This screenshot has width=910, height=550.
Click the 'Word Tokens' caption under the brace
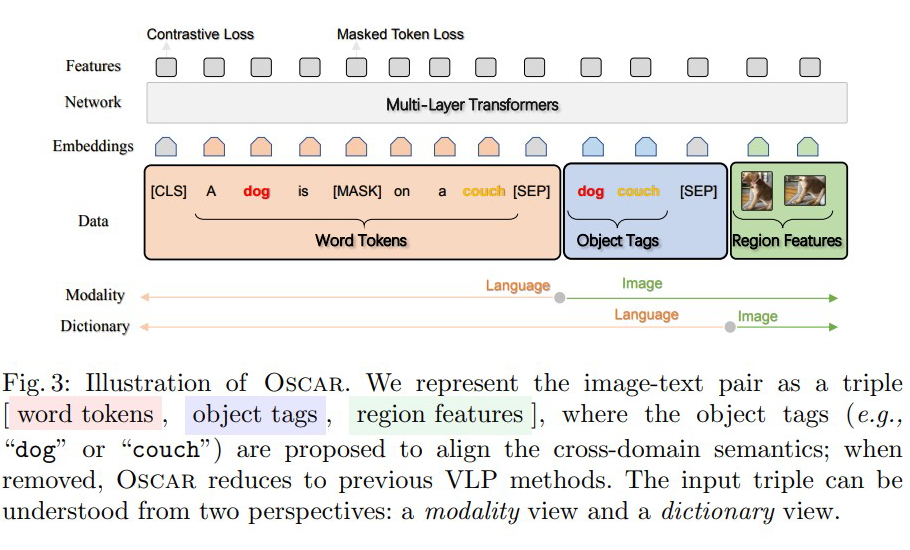coord(361,240)
